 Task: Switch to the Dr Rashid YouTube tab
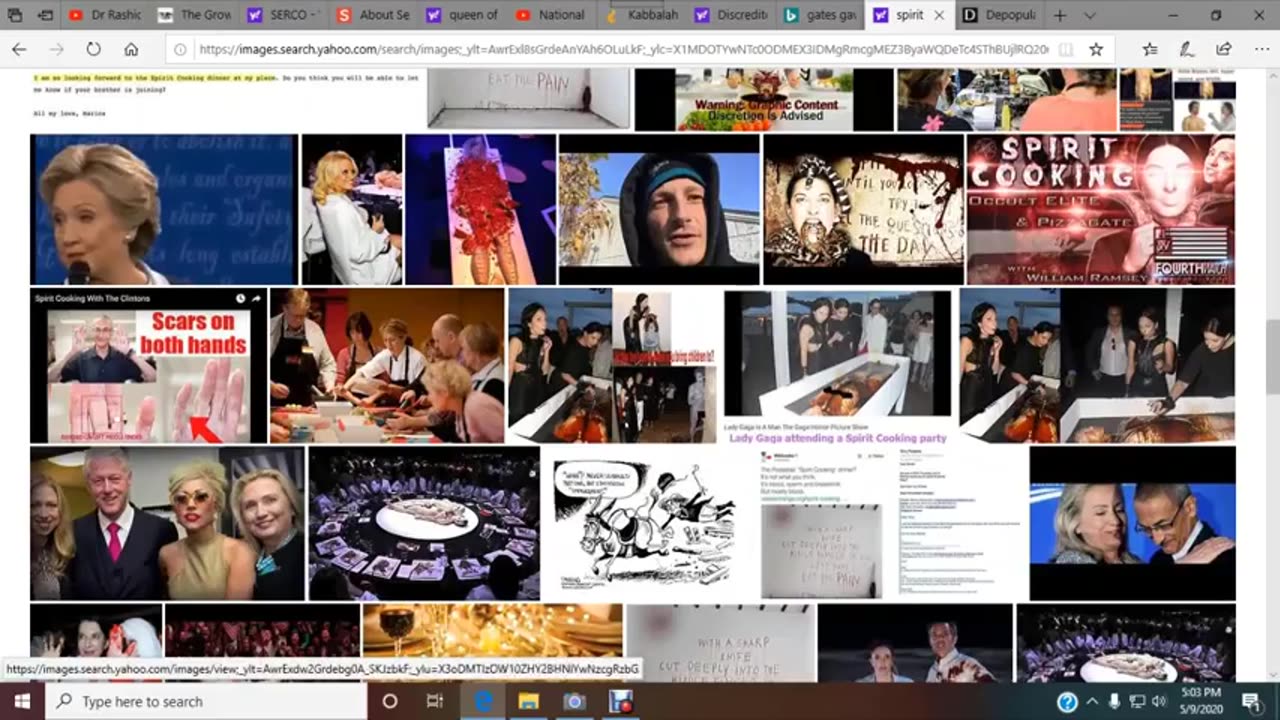pyautogui.click(x=104, y=15)
